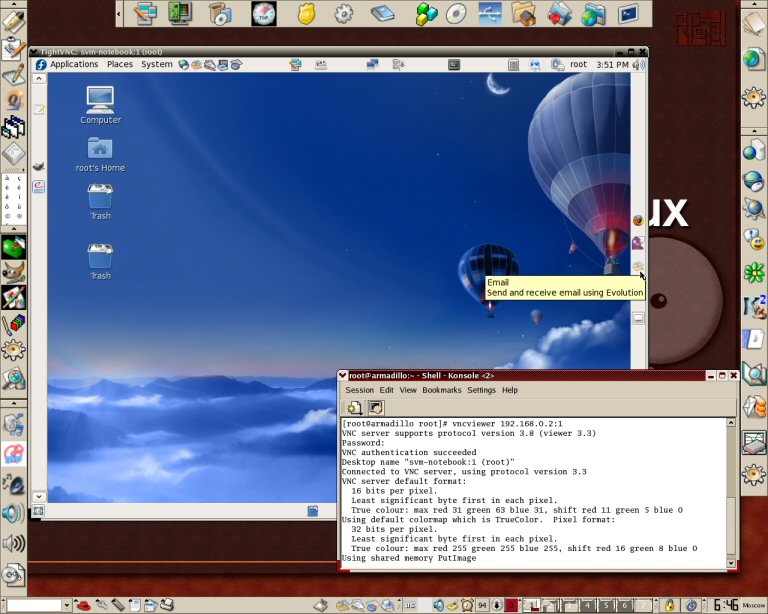Open the Places menu in VNC desktop
768x614 pixels.
click(120, 64)
